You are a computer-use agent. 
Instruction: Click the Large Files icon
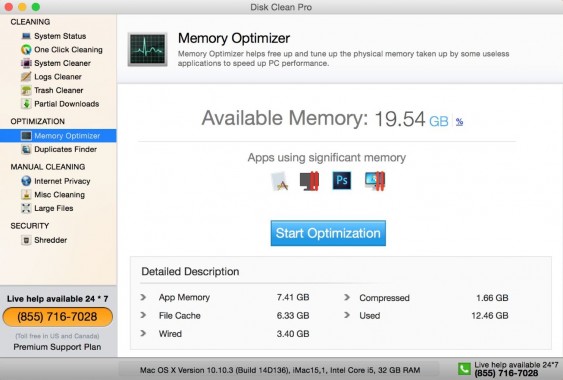26,208
